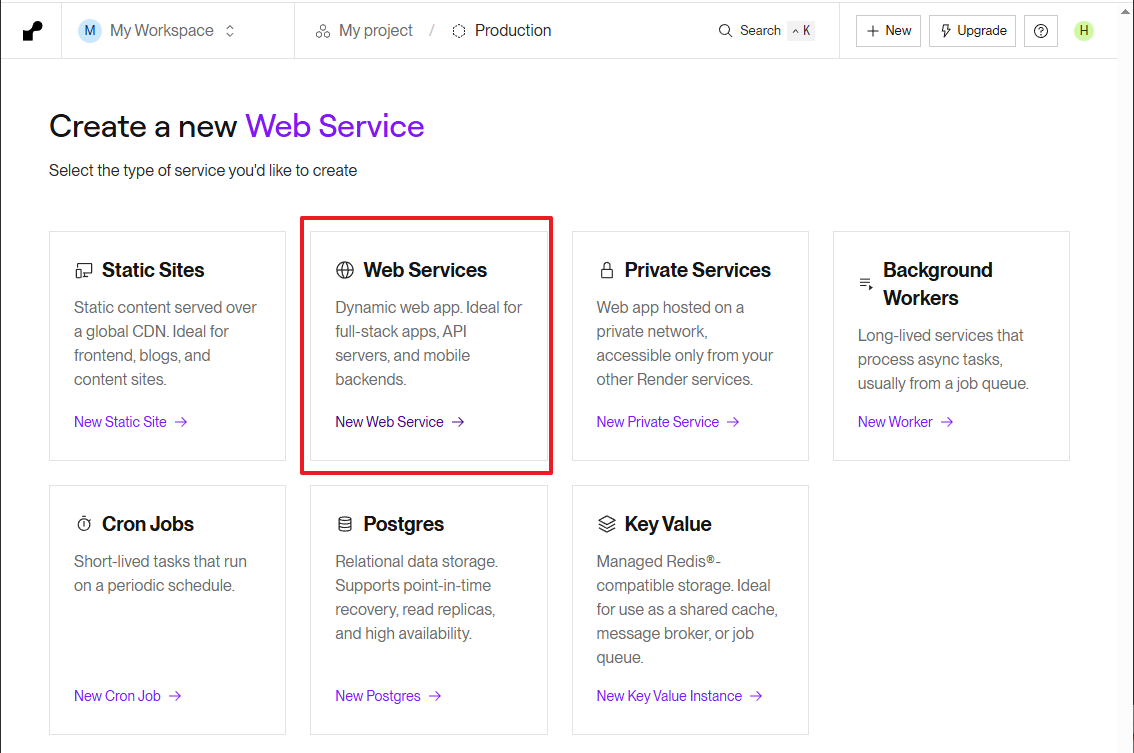Open the New dropdown button
The height and width of the screenshot is (753, 1134).
[888, 31]
